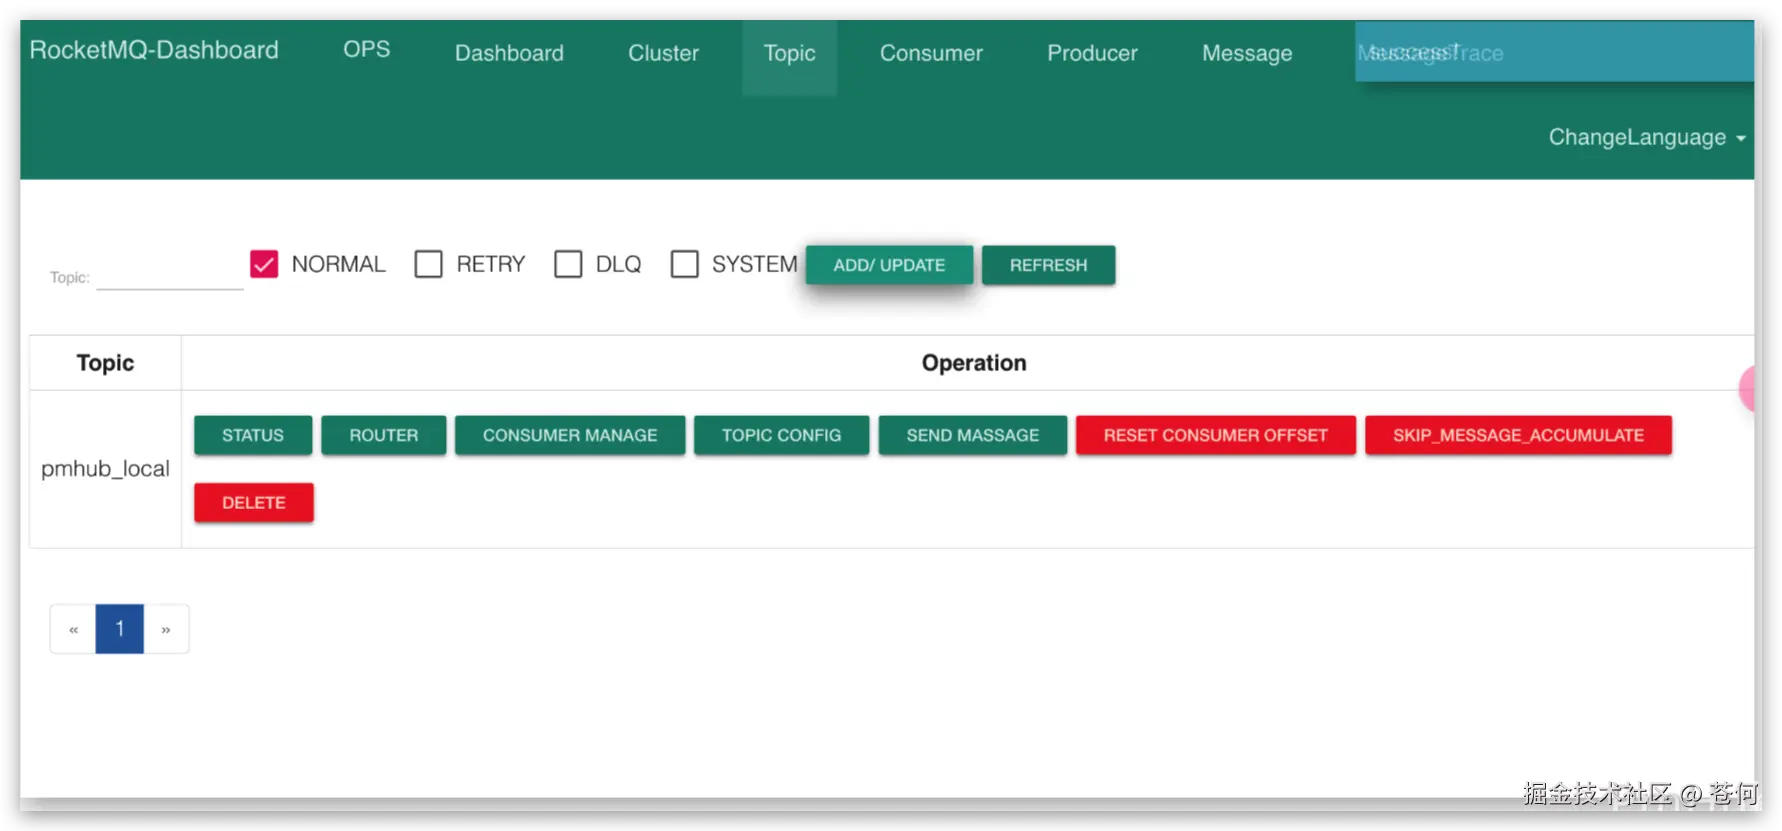Click CONSUMER MANAGE for pmhub_local
Screen dimensions: 1782x831
point(570,435)
